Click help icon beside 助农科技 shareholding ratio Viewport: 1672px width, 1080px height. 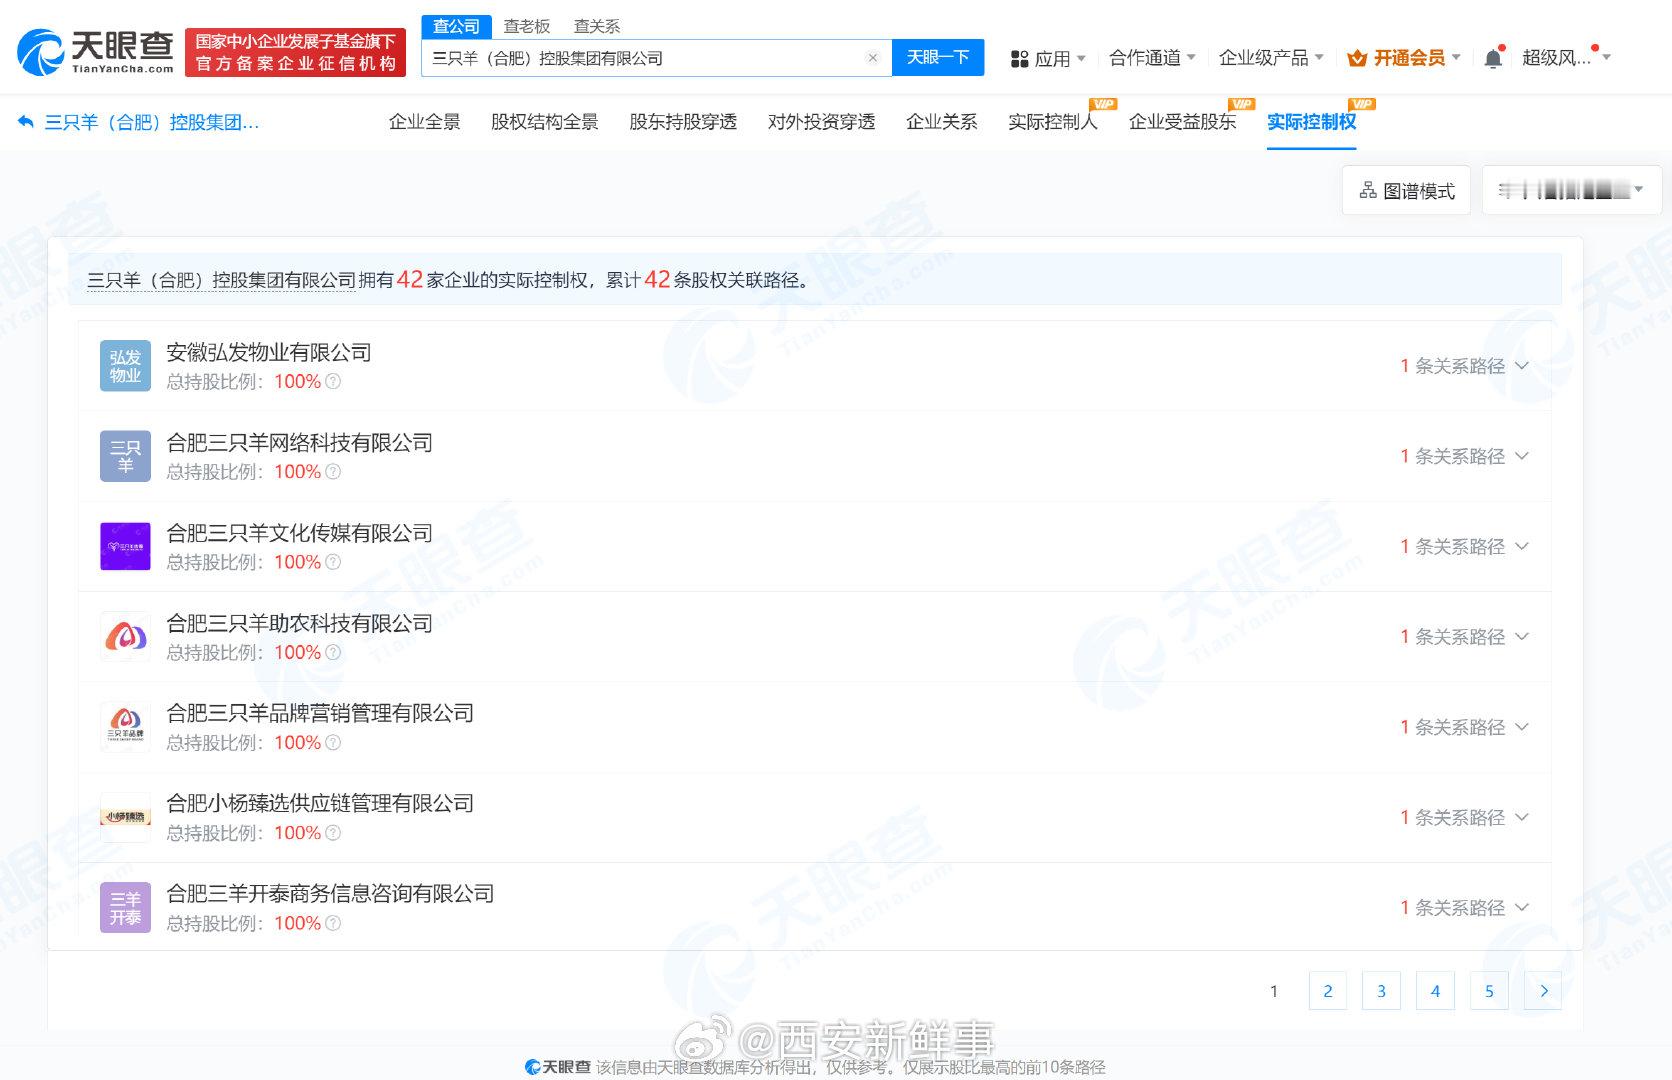pyautogui.click(x=334, y=653)
